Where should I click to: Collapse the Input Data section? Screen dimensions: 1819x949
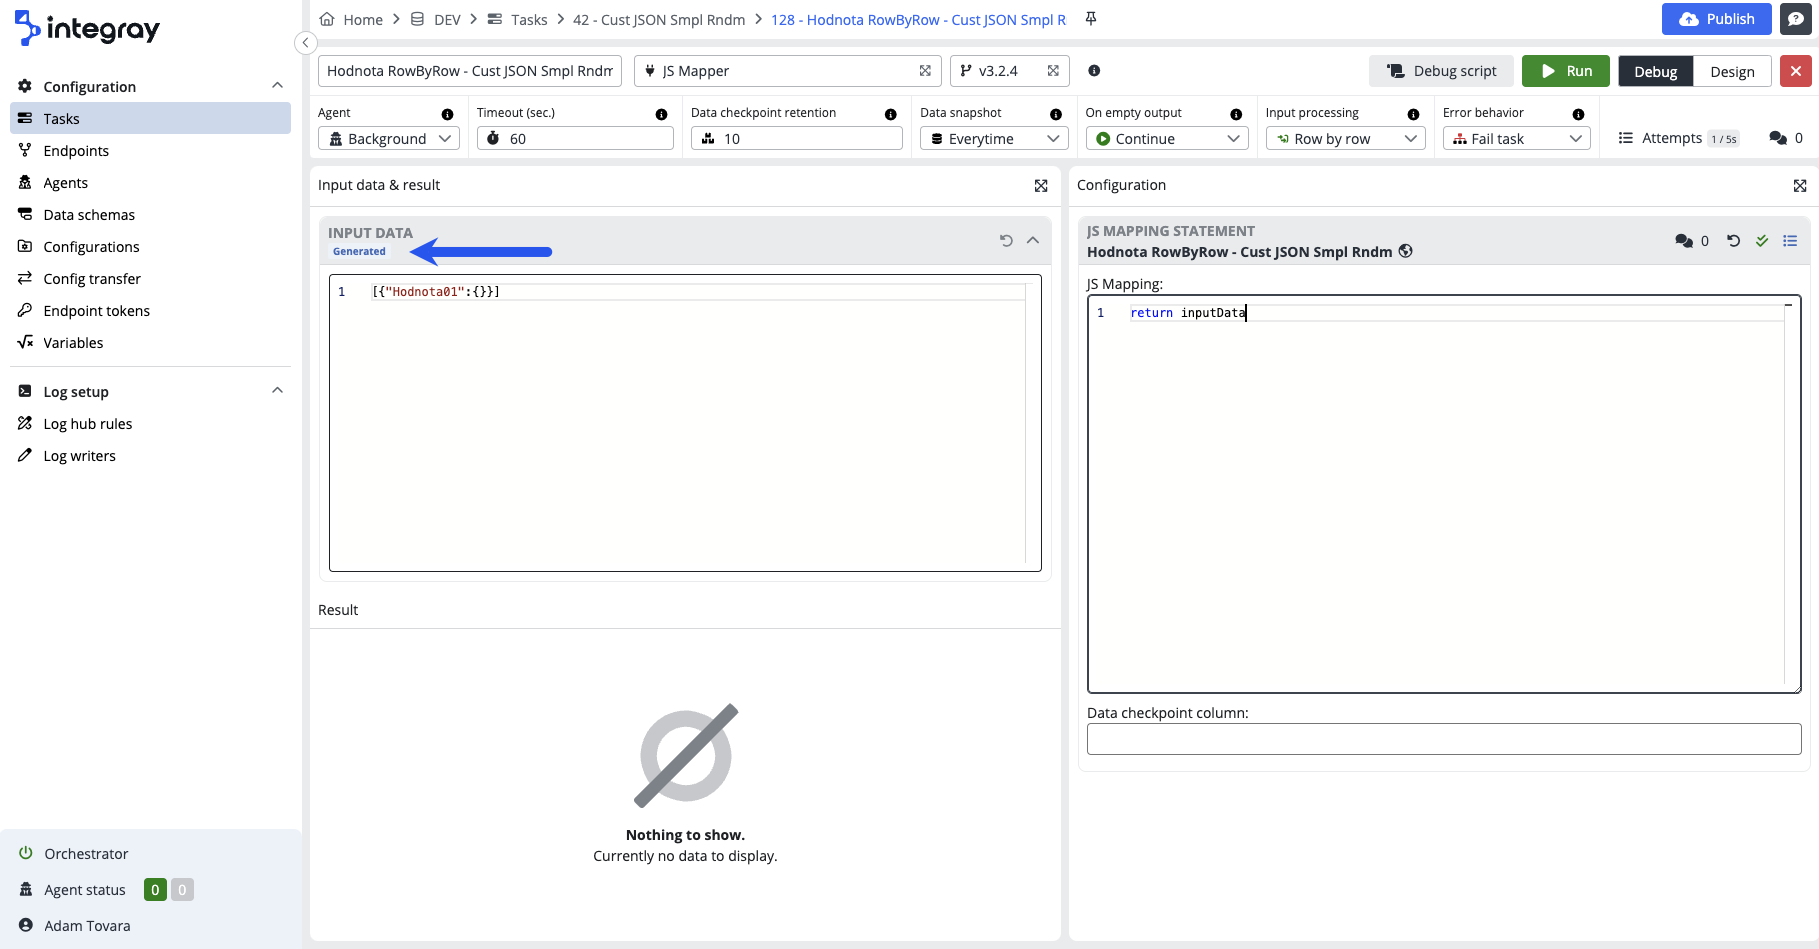coord(1033,241)
